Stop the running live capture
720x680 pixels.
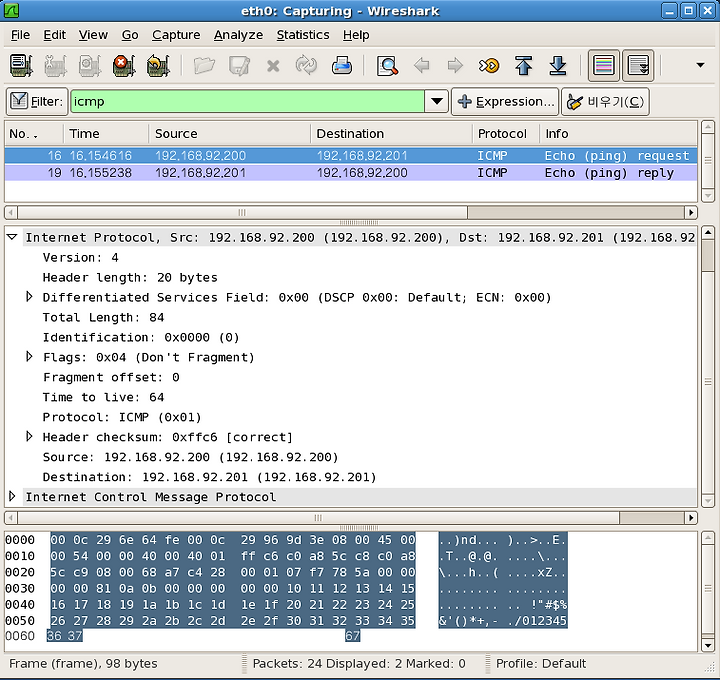coord(124,66)
